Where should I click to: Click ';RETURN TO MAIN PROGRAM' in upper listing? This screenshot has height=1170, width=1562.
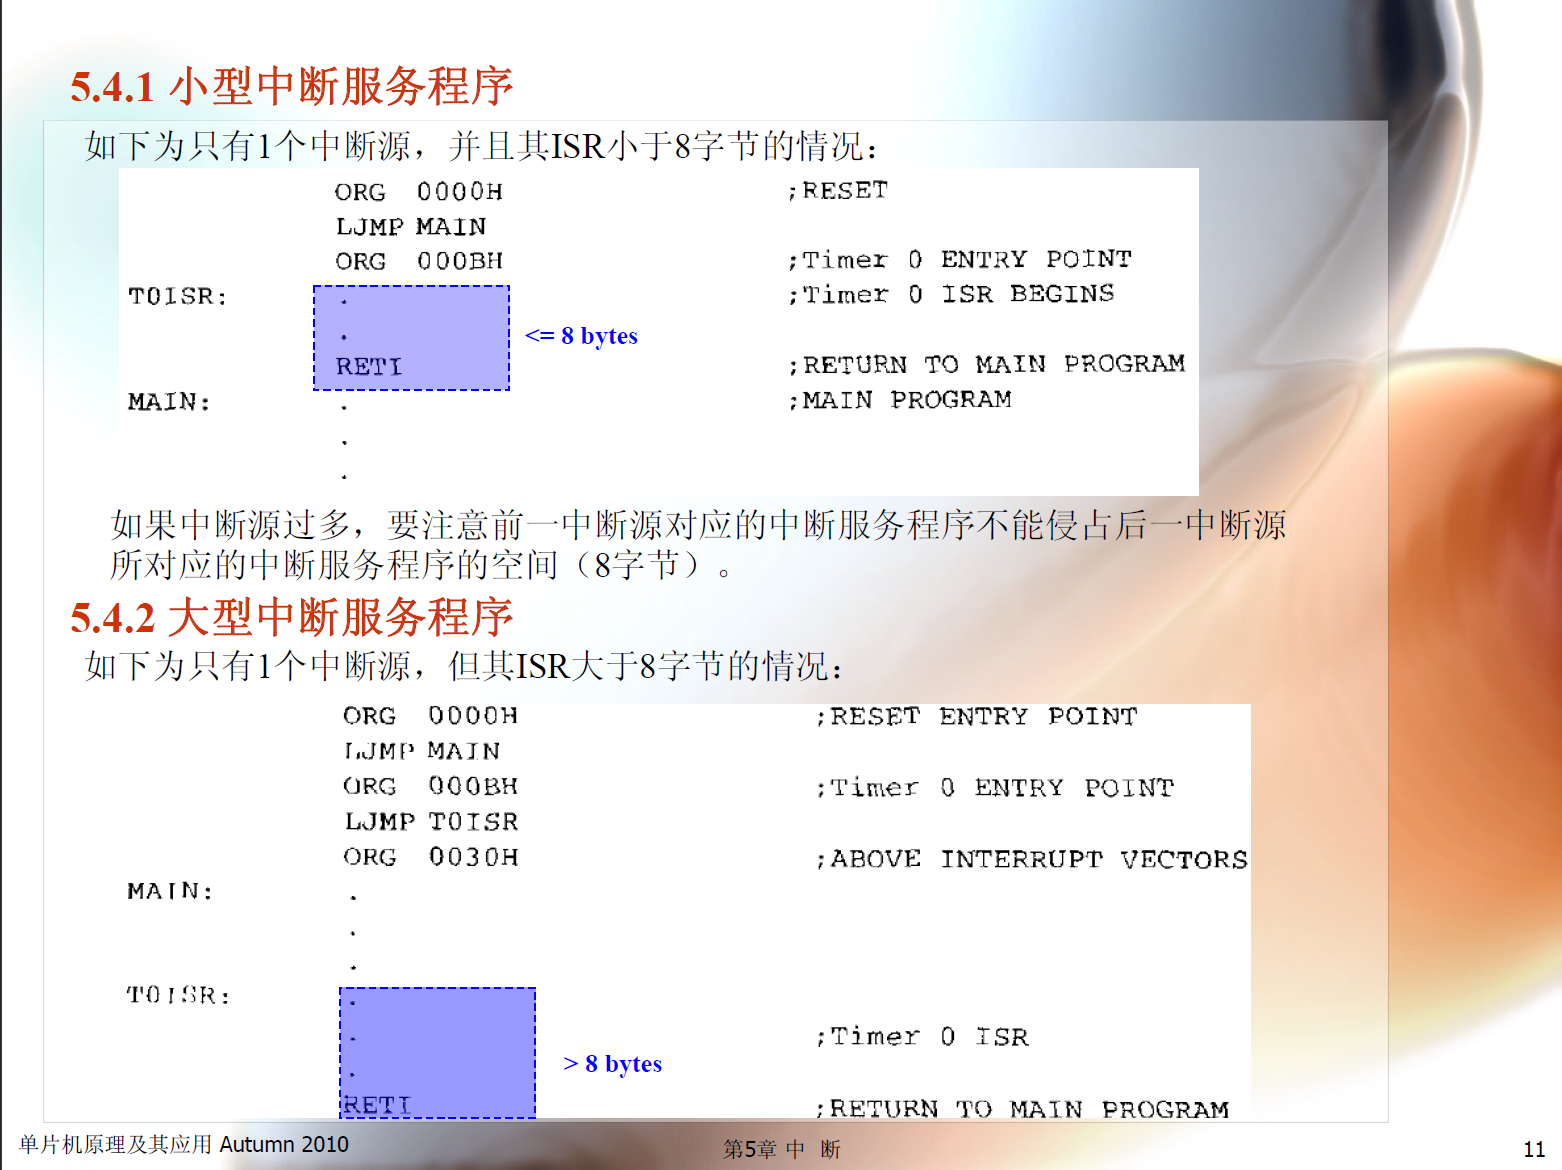point(986,364)
